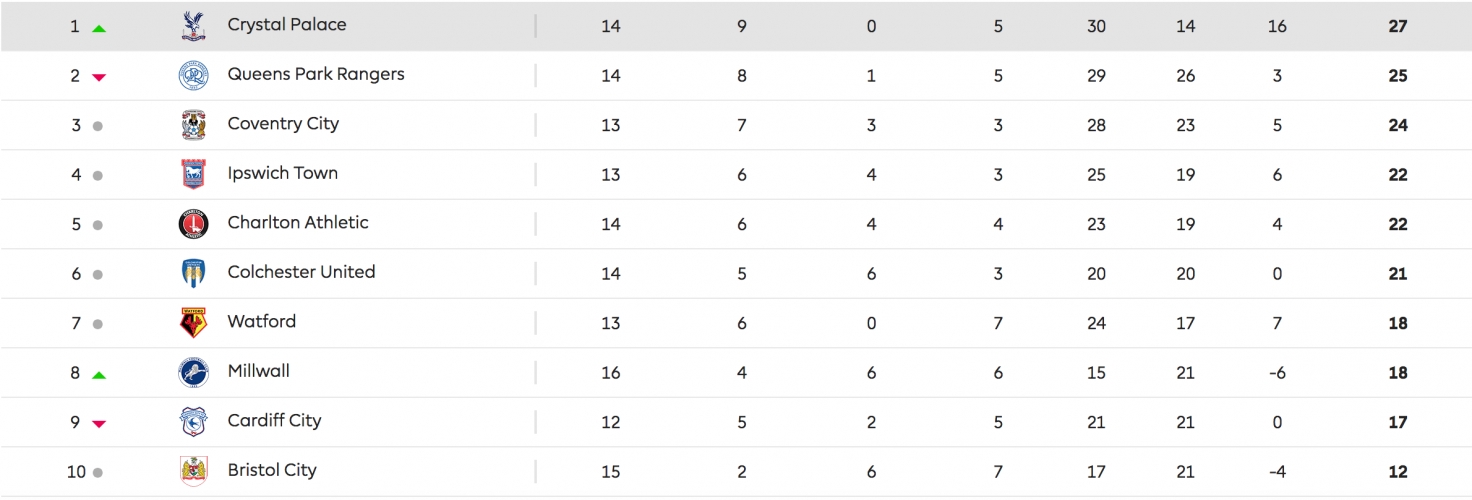The width and height of the screenshot is (1472, 500).
Task: Click green up arrow beside position 1
Action: click(x=98, y=28)
